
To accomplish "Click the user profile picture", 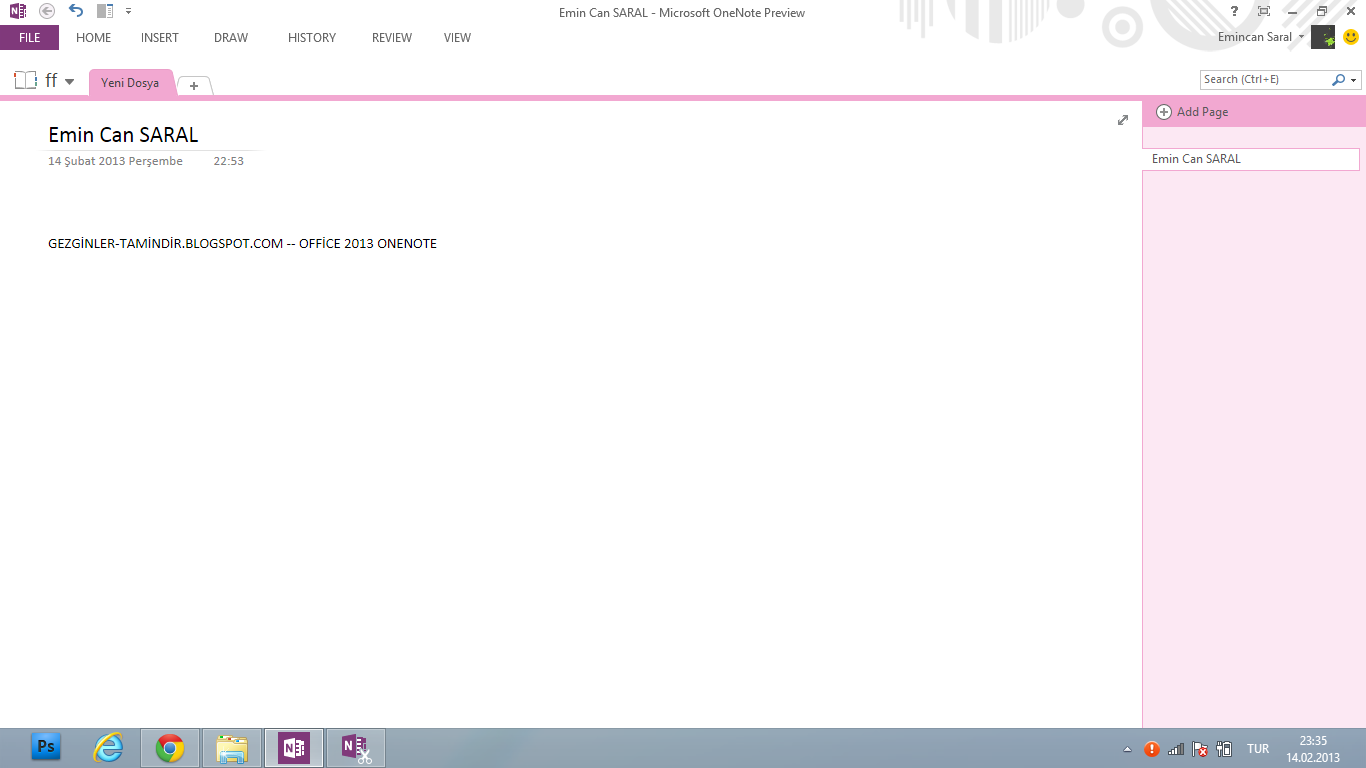I will 1323,37.
